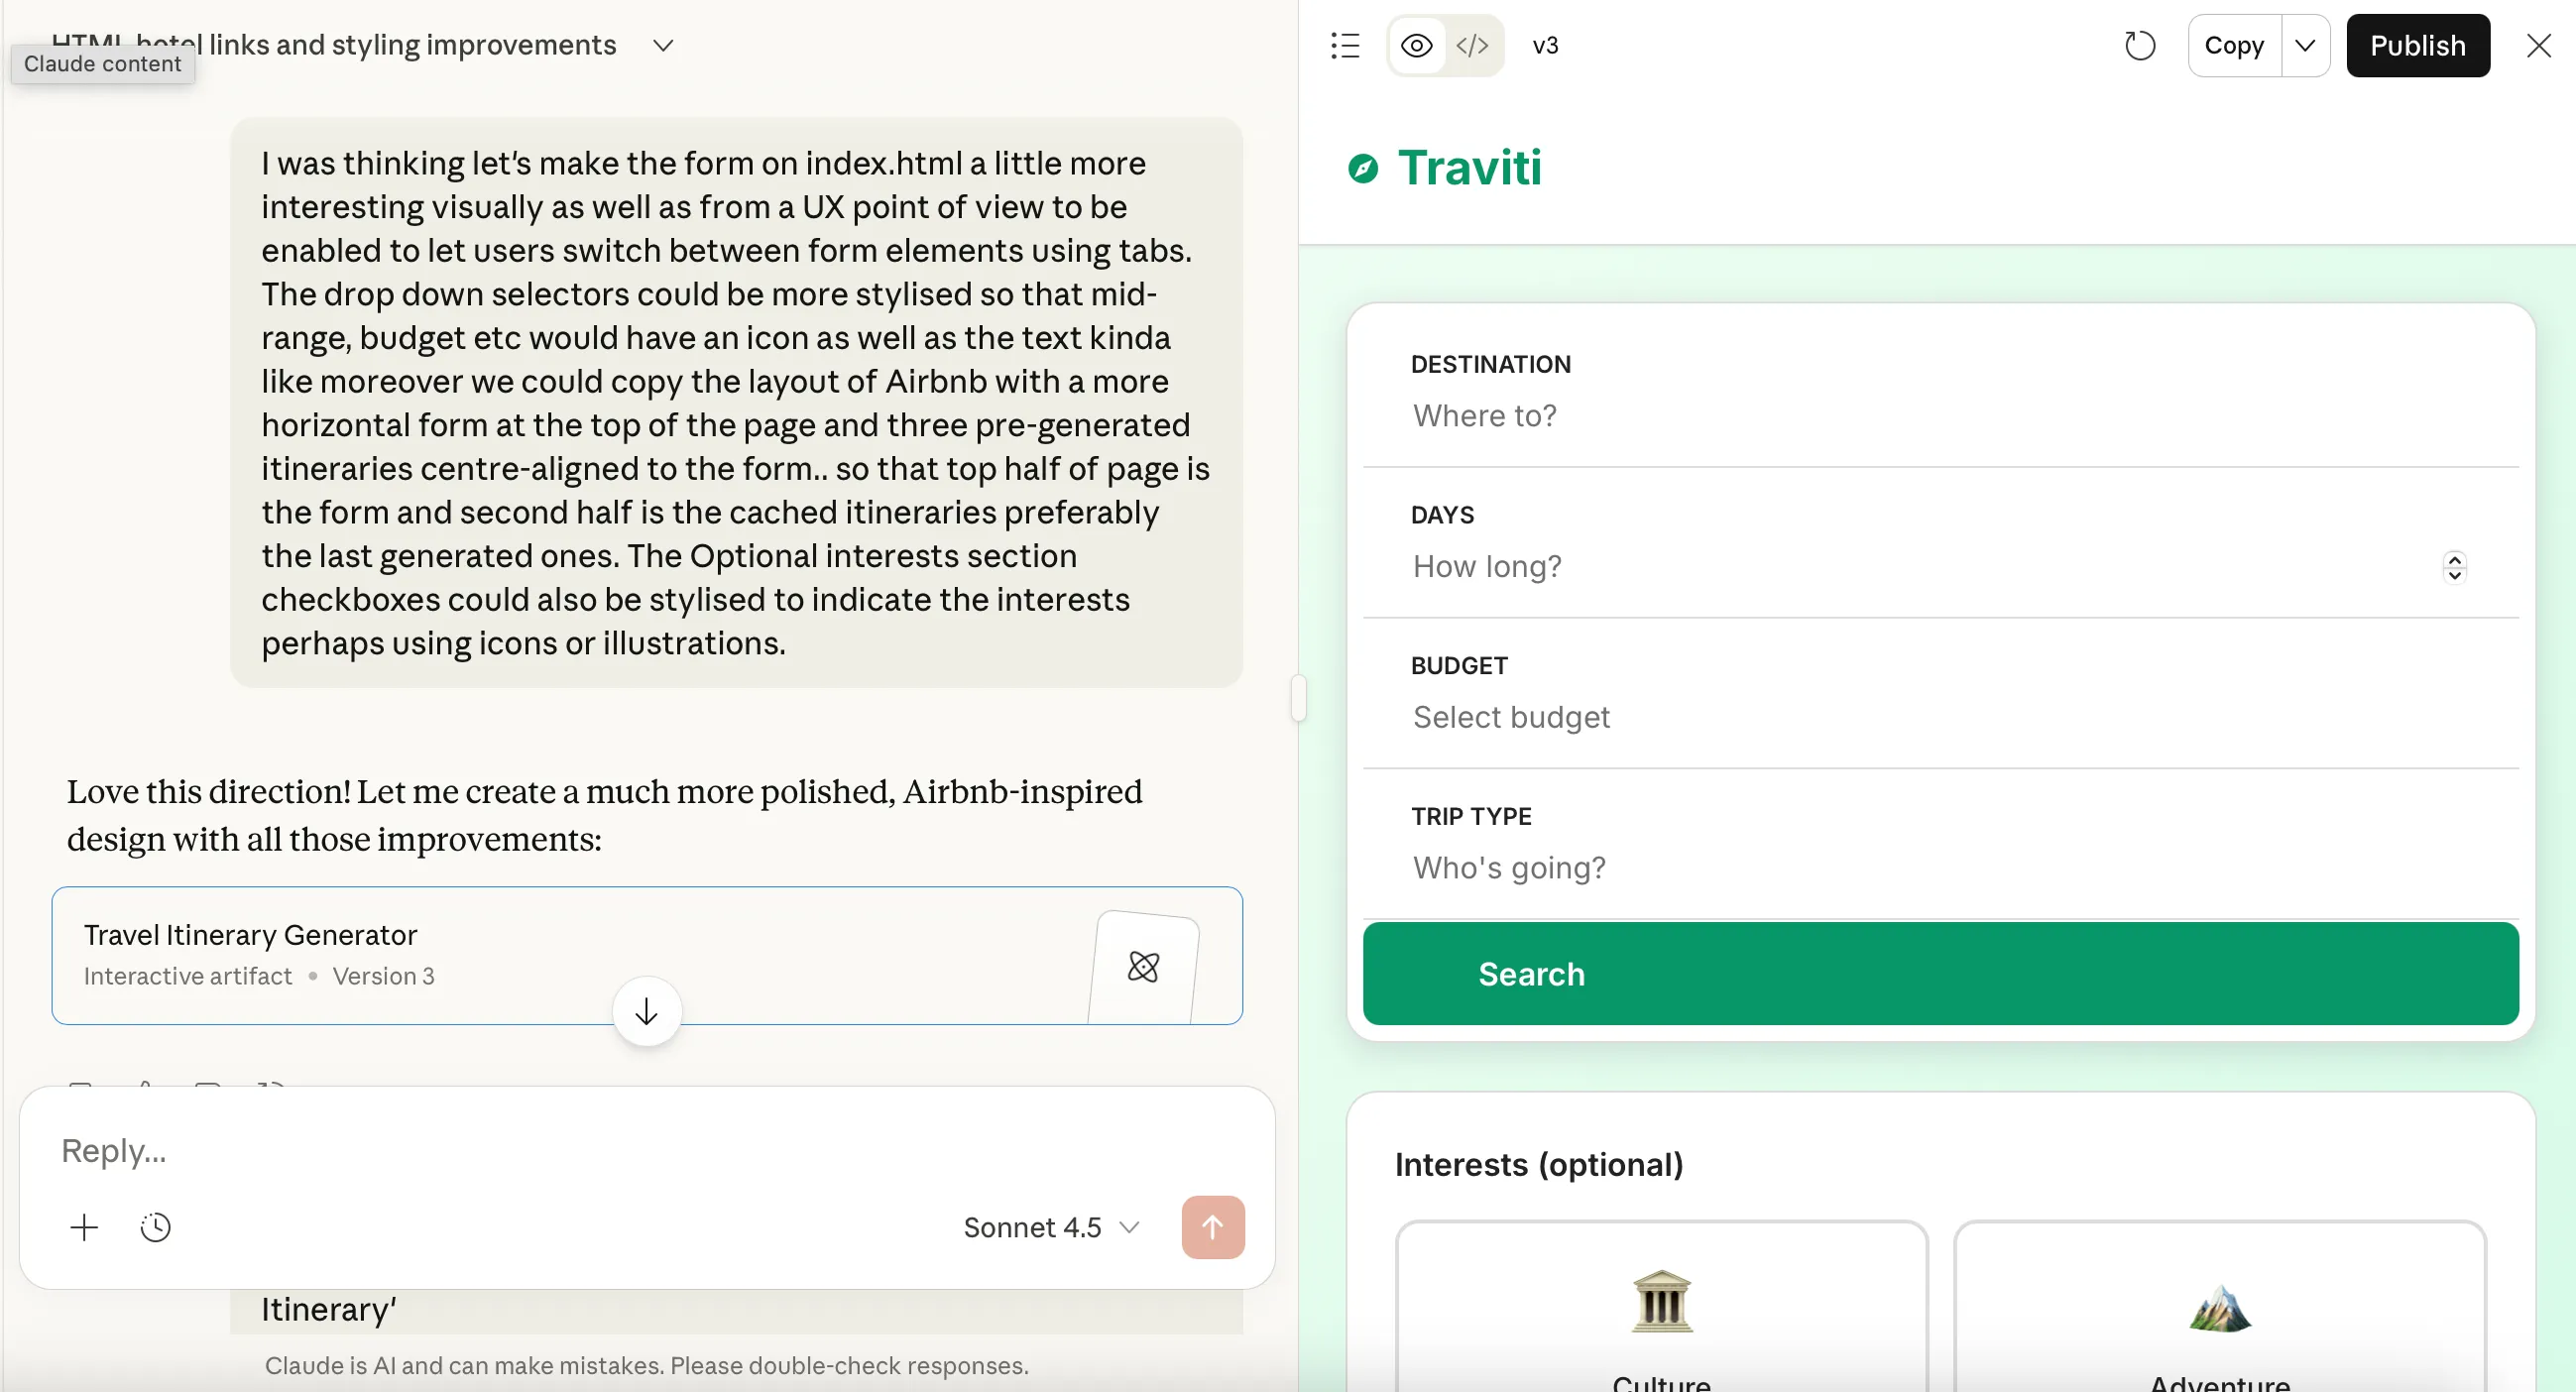Click the plus attachment icon

coord(85,1227)
